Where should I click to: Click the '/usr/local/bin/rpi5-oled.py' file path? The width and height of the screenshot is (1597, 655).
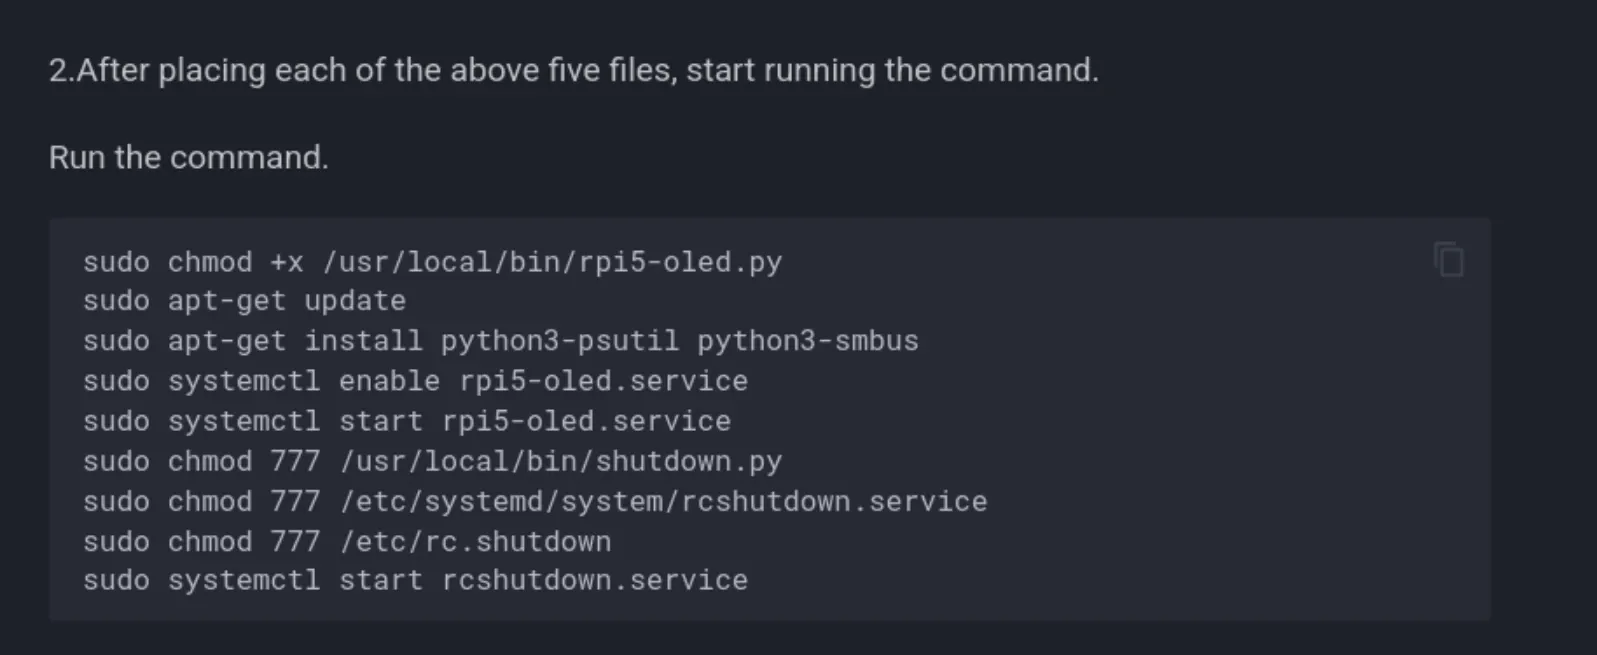click(552, 262)
